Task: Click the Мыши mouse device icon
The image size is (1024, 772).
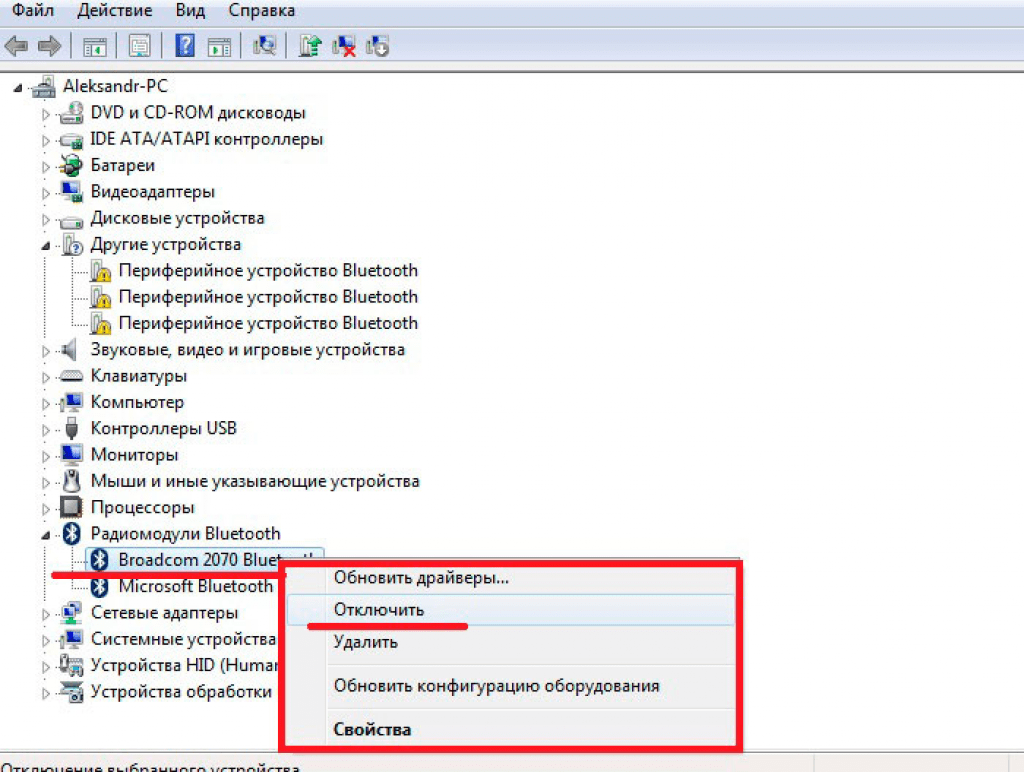Action: point(72,481)
